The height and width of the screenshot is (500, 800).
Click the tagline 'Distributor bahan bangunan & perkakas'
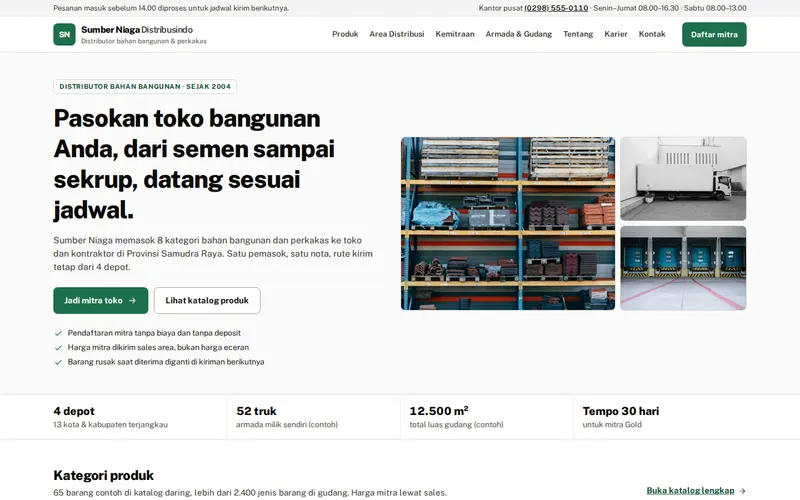(144, 41)
